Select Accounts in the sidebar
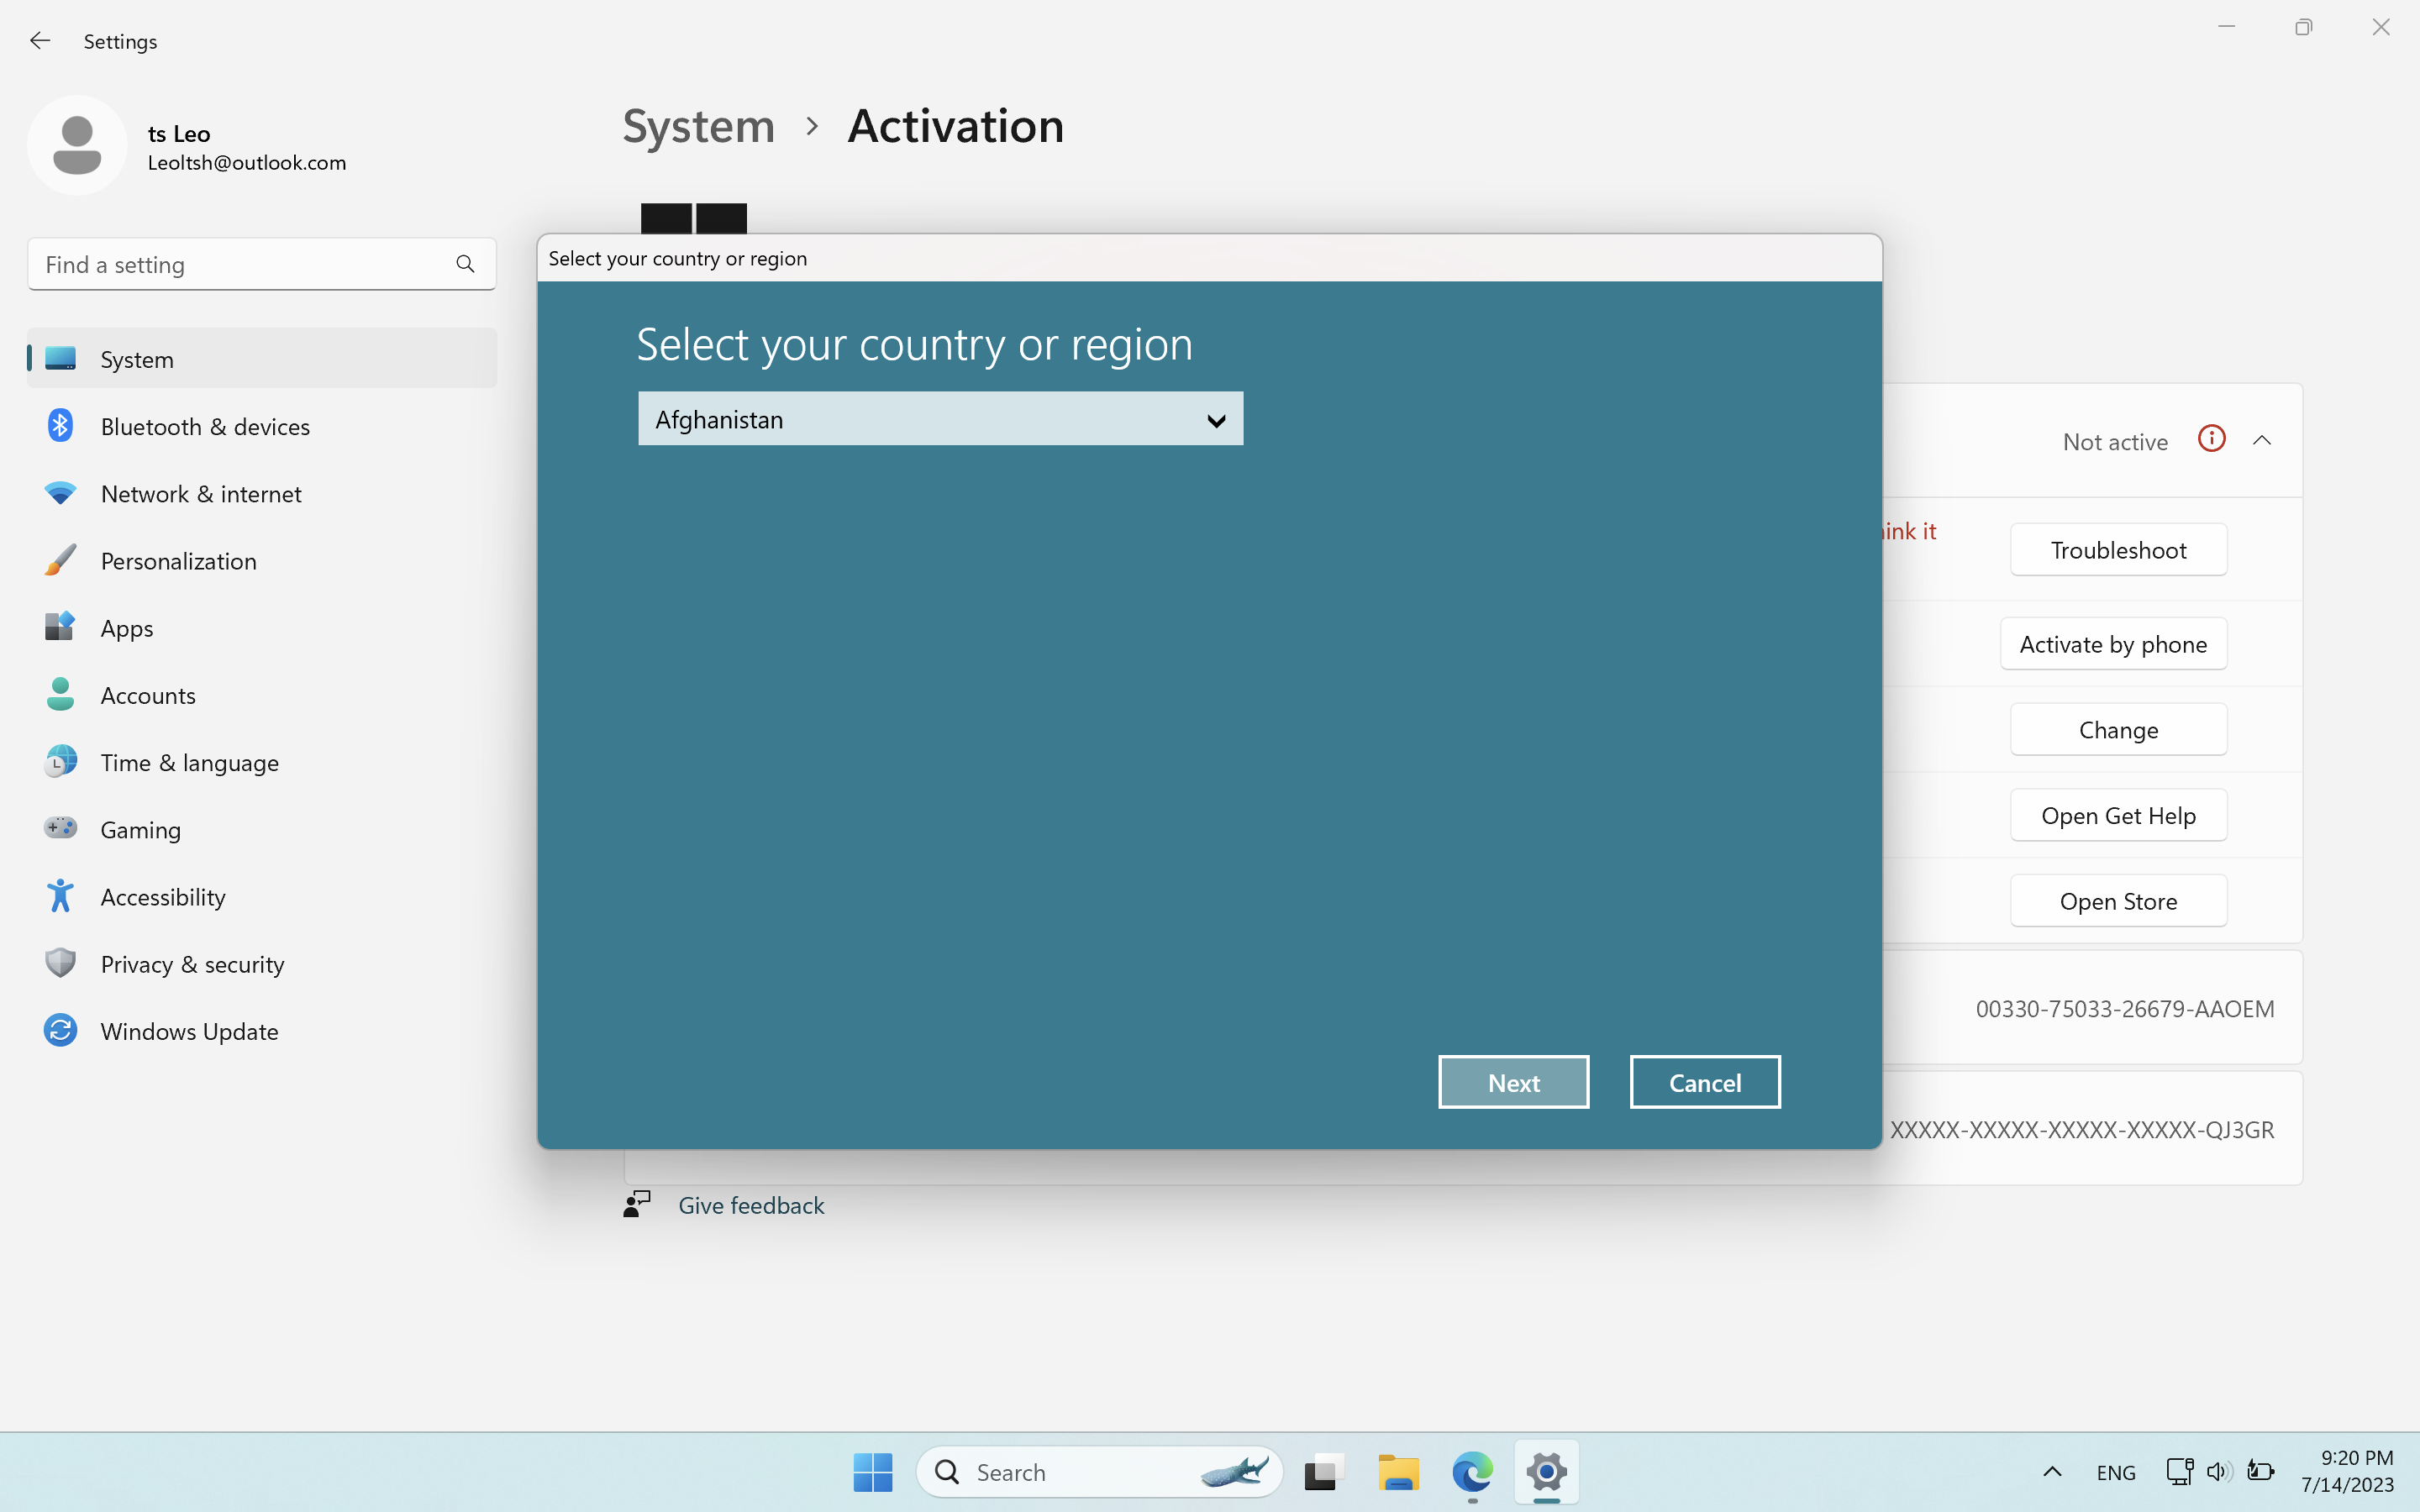This screenshot has height=1512, width=2420. click(148, 696)
